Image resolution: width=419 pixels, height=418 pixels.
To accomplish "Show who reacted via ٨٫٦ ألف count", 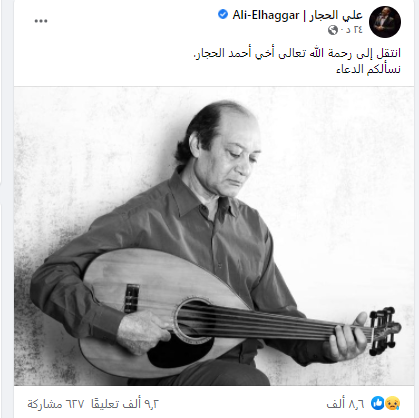I will tap(345, 404).
